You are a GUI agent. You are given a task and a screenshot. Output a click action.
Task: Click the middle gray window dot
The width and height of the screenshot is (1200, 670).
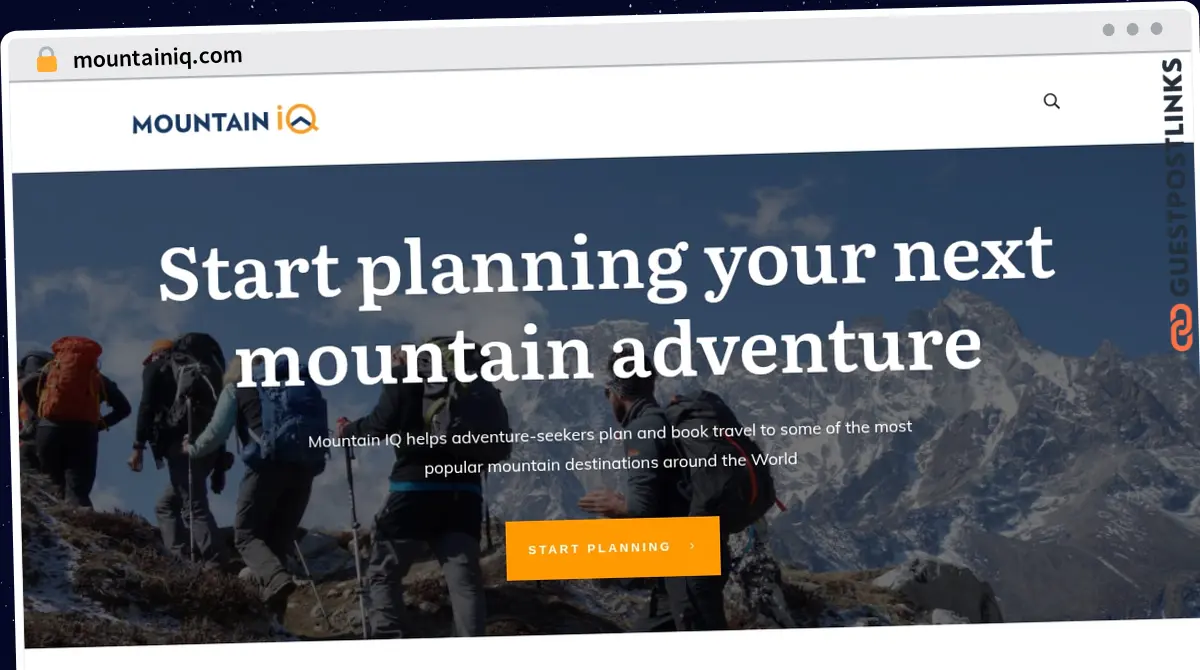coord(1132,29)
